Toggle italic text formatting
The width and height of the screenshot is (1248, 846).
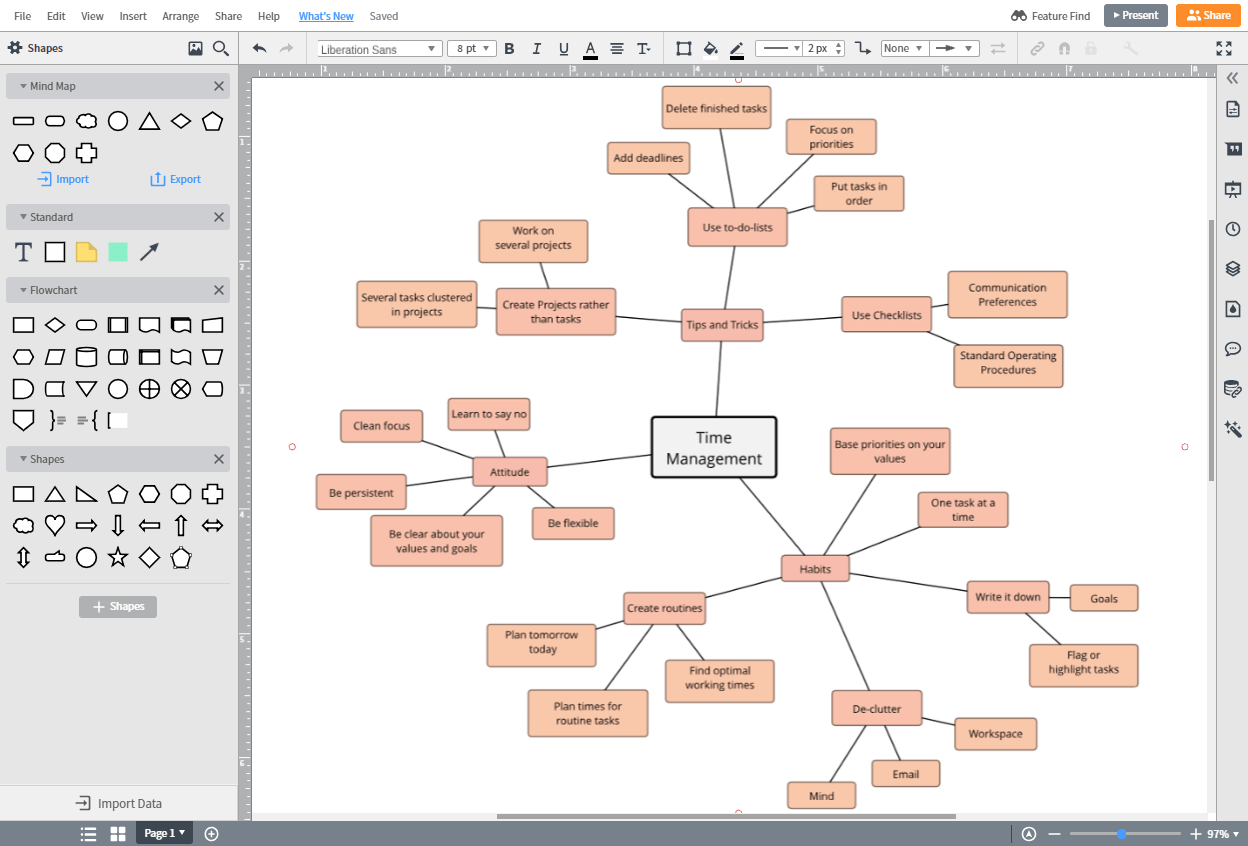click(536, 48)
